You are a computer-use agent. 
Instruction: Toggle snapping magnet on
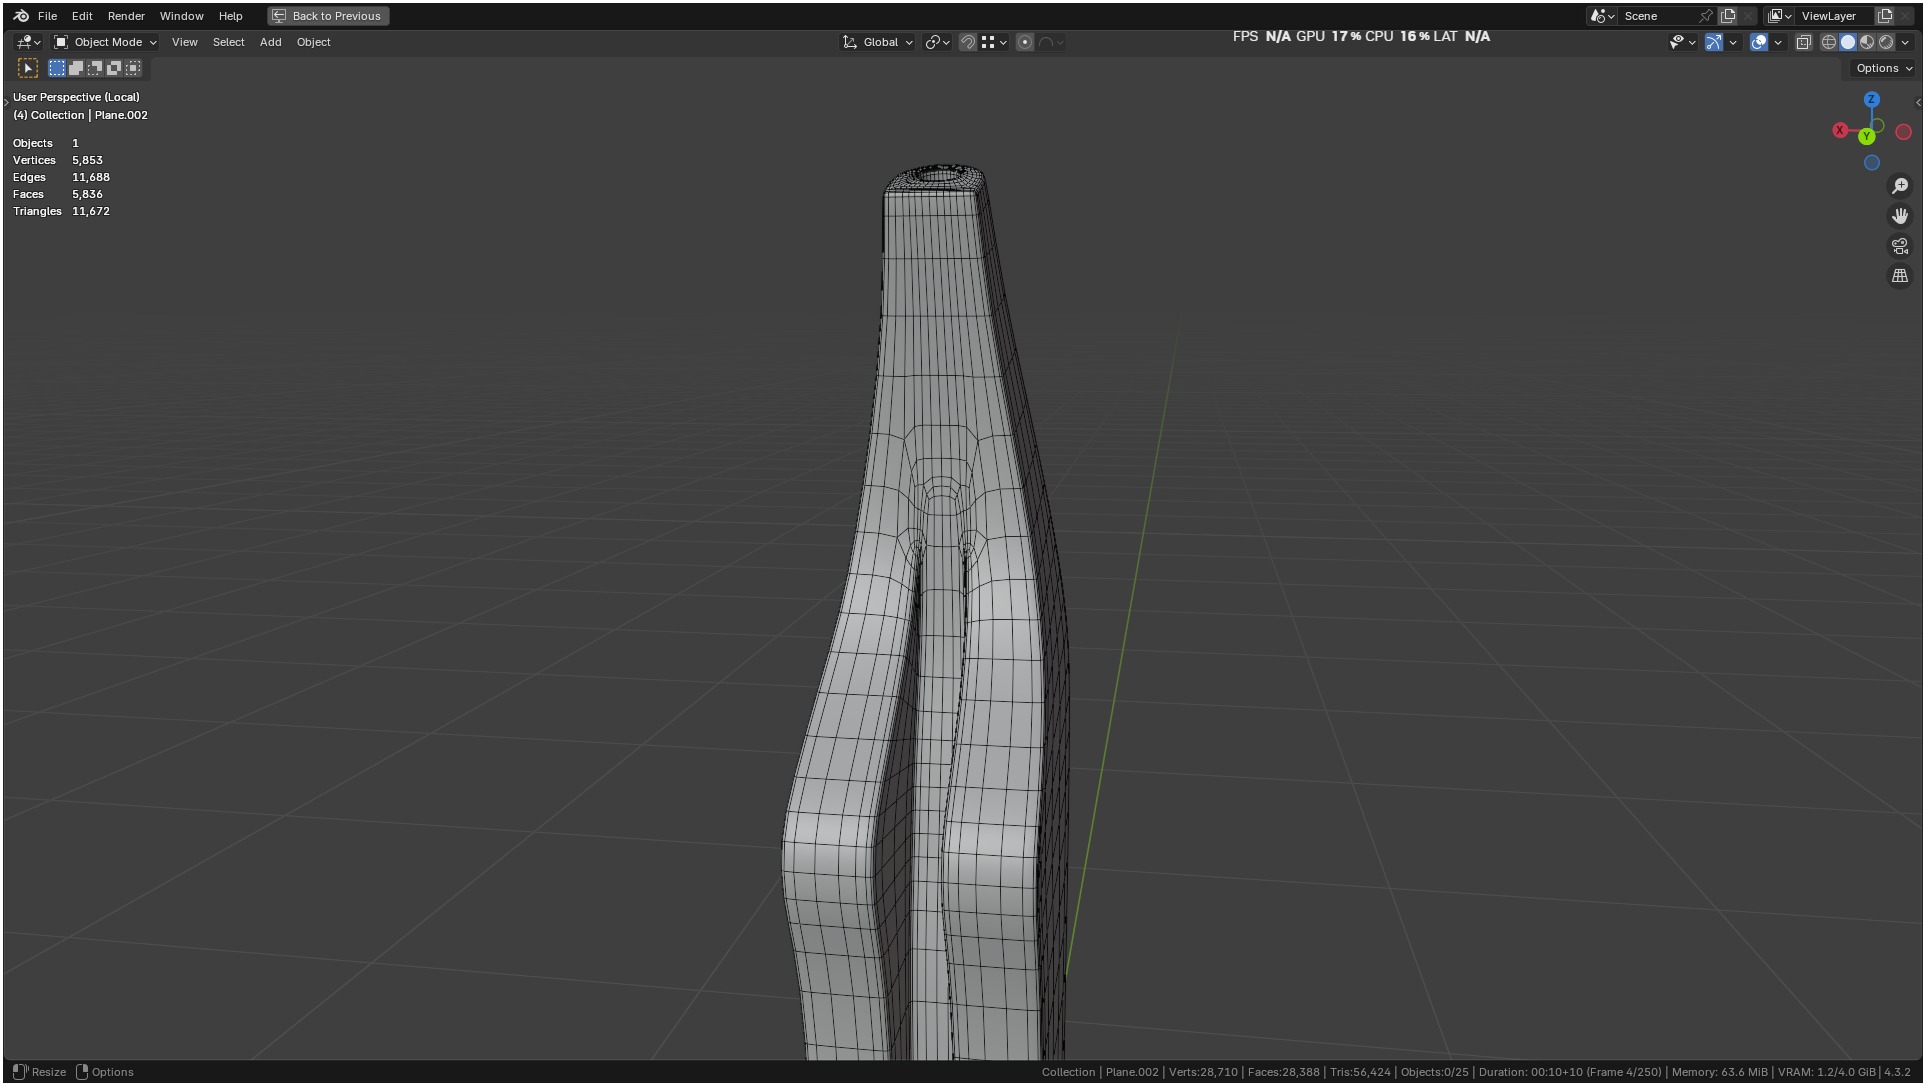coord(967,42)
